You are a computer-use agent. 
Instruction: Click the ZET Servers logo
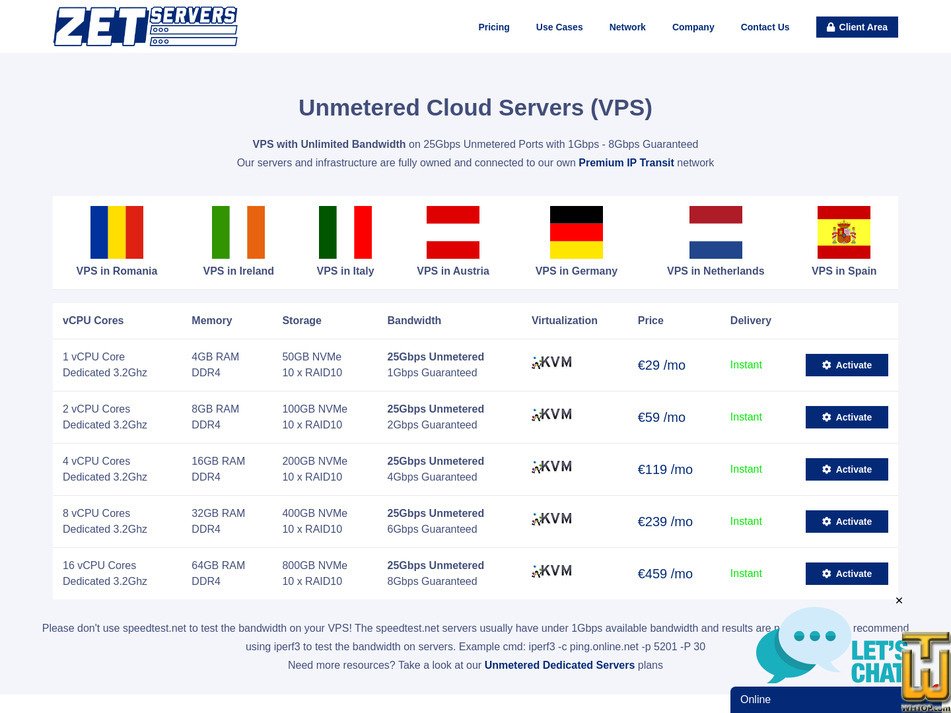click(x=146, y=27)
